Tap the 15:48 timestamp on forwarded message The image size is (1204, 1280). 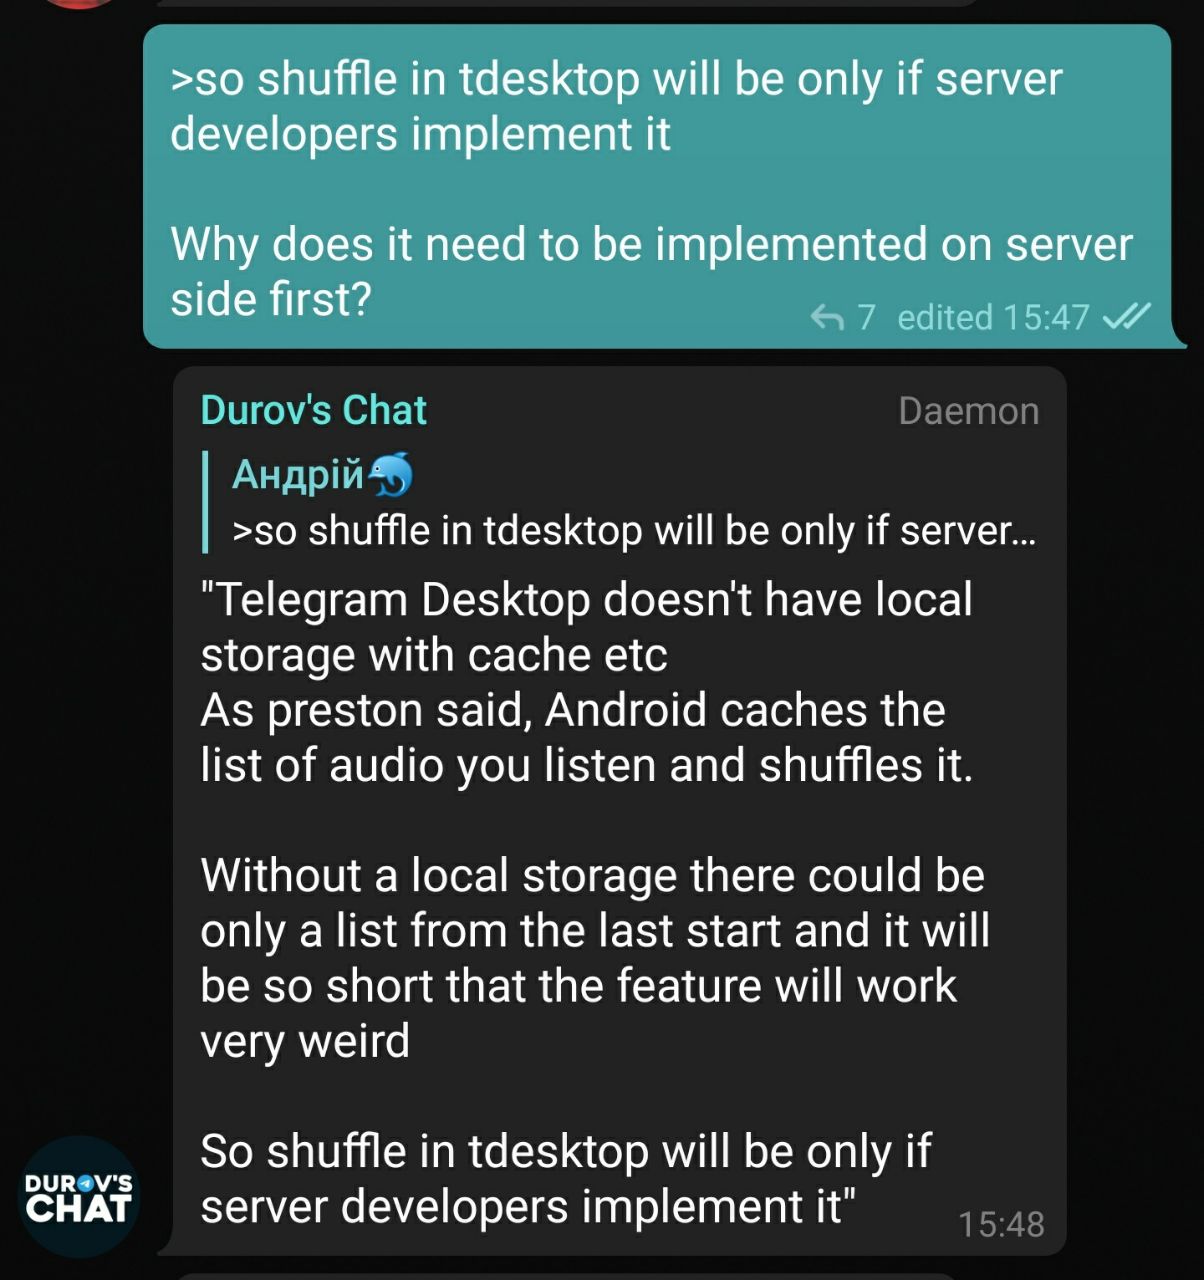click(x=1001, y=1224)
